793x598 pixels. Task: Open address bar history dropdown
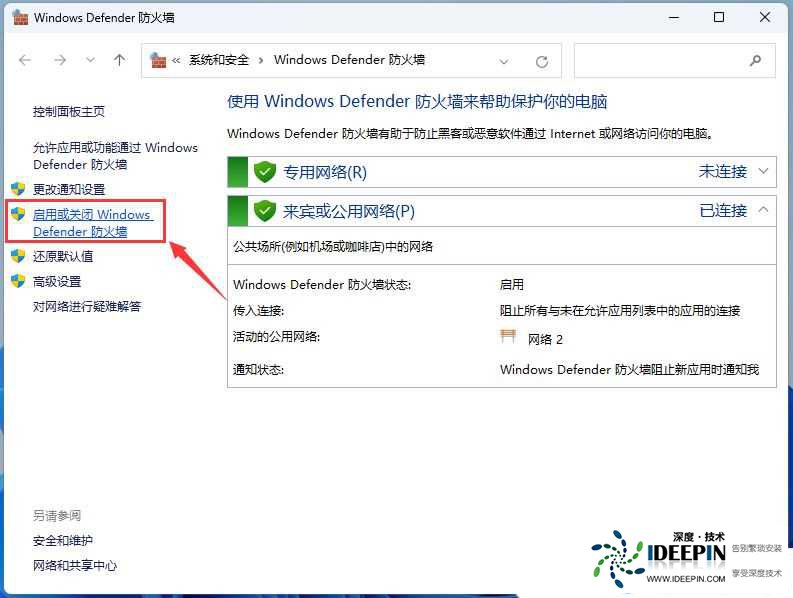pyautogui.click(x=504, y=62)
